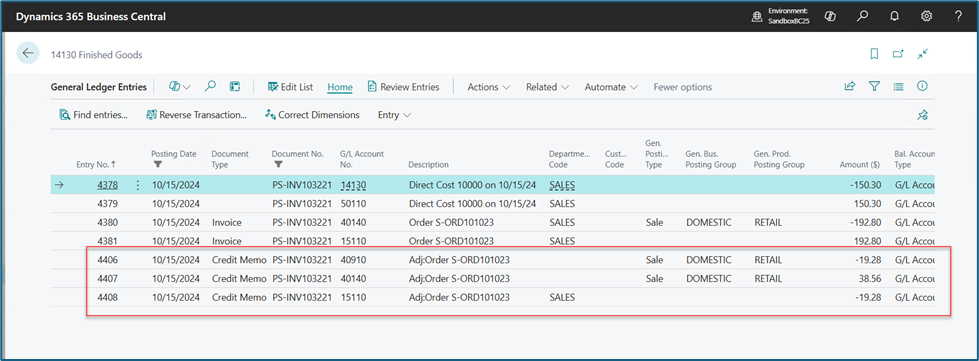
Task: Open the filter pane
Action: pyautogui.click(x=874, y=87)
